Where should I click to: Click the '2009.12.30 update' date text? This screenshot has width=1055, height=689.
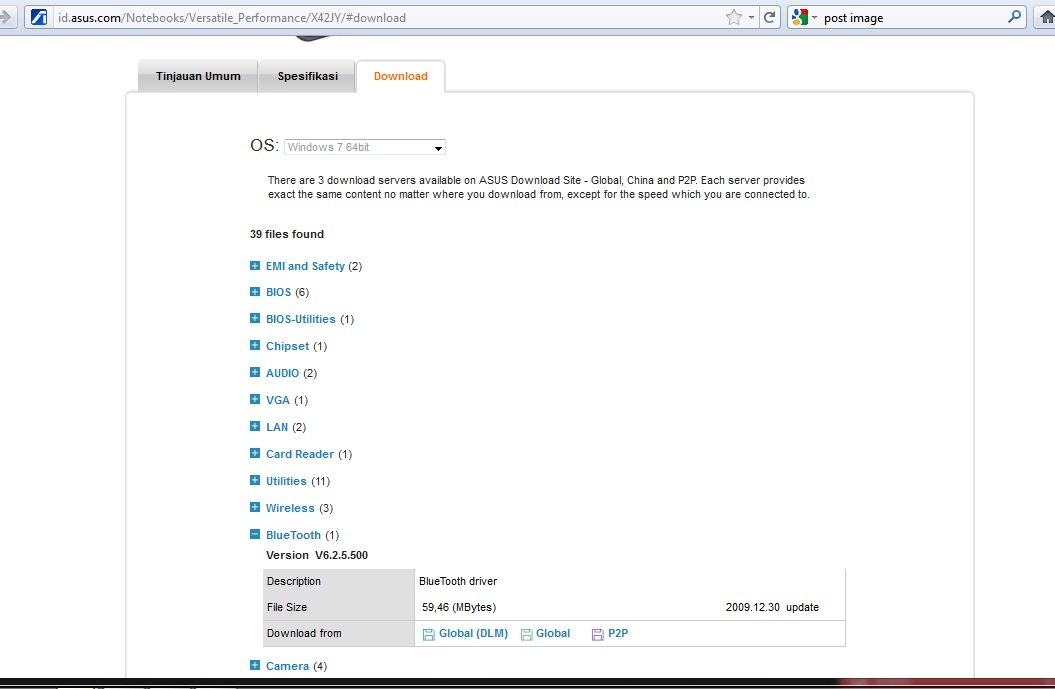tap(772, 607)
